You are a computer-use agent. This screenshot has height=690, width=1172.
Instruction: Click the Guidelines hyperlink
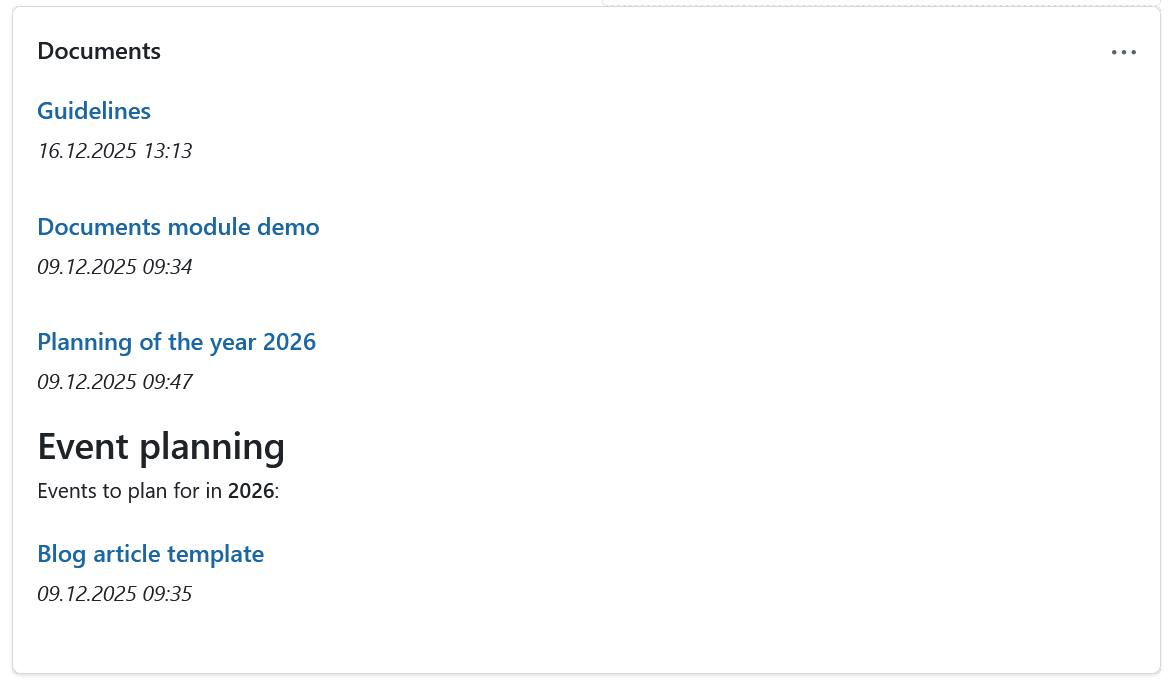[x=93, y=111]
